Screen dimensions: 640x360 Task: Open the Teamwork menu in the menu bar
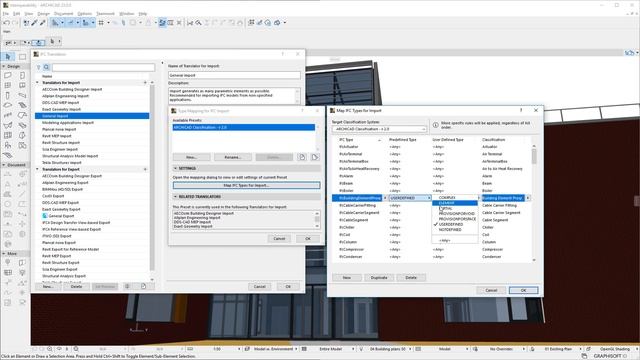click(105, 13)
